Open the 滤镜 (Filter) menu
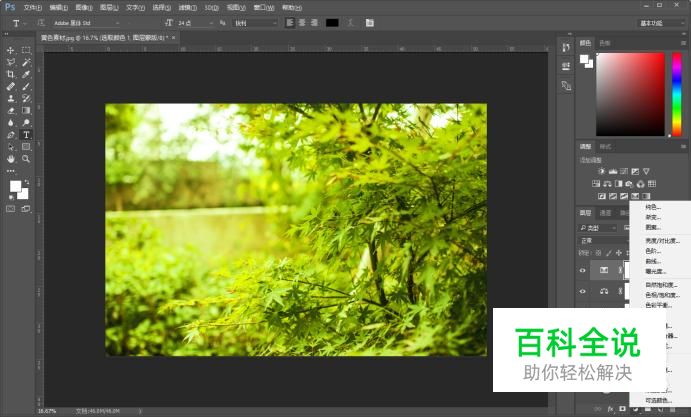691x417 pixels. [x=187, y=7]
